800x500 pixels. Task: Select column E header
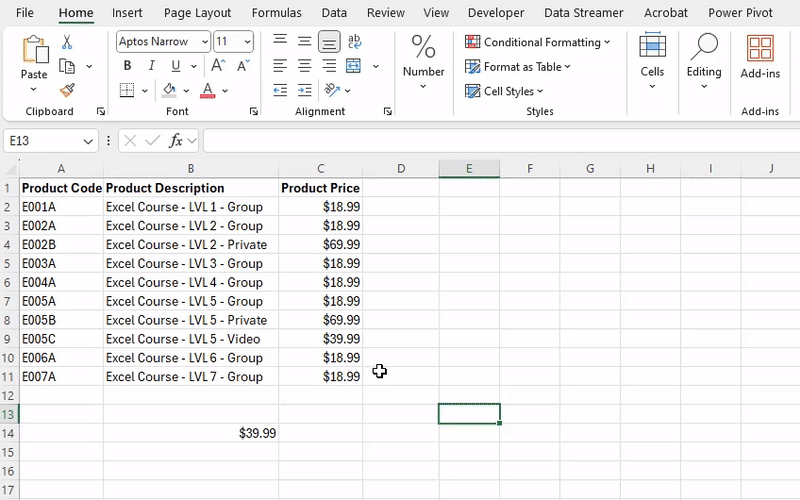tap(469, 169)
